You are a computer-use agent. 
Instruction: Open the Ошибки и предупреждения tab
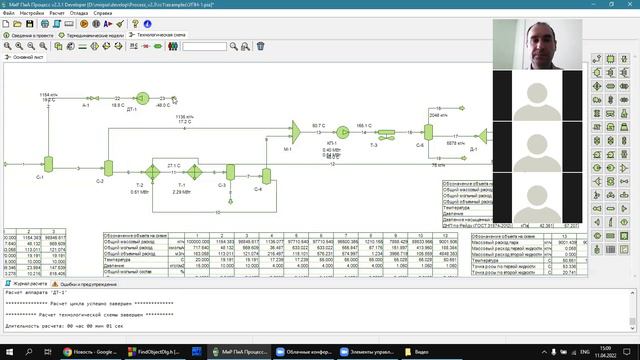[84, 284]
